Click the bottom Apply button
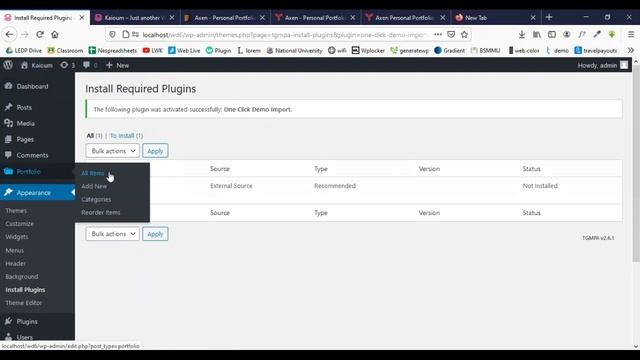 (155, 234)
